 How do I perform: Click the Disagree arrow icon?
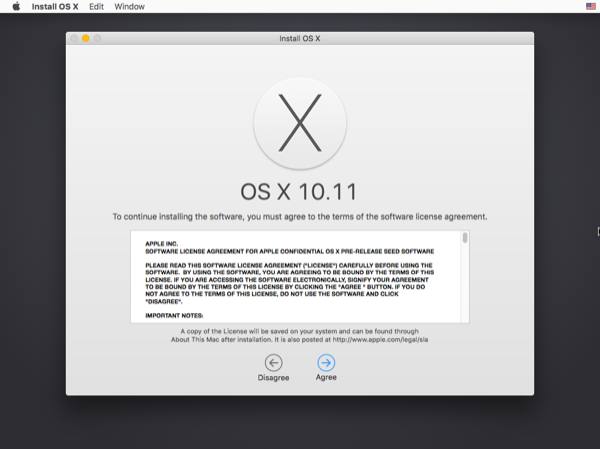click(x=273, y=362)
